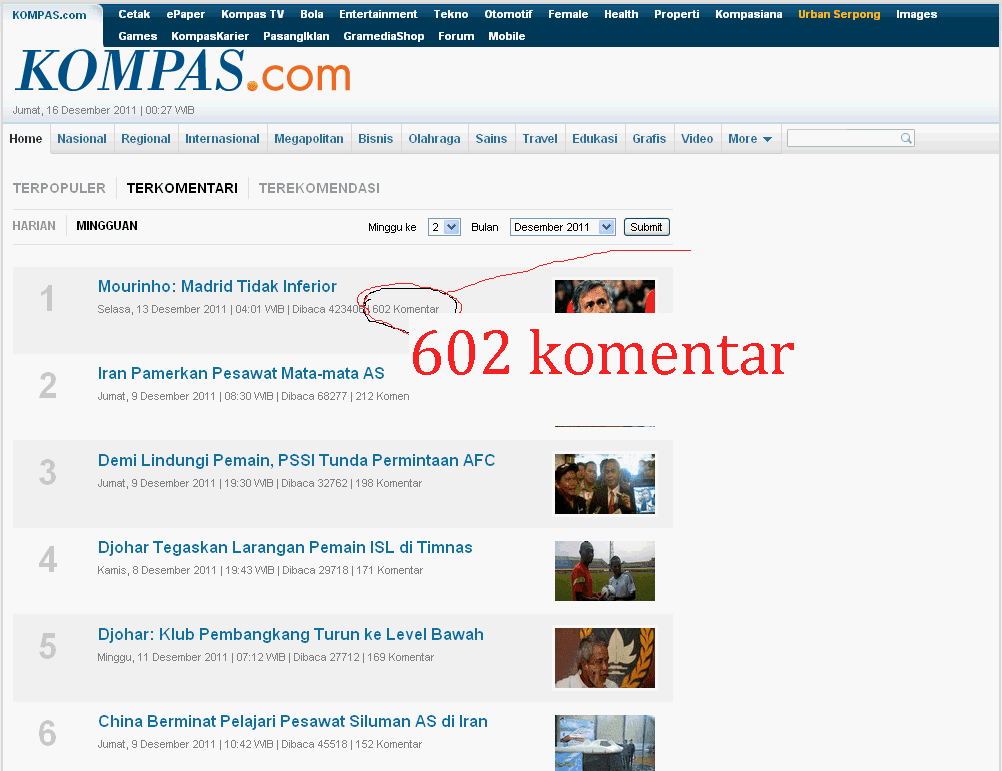Open the Kompas TV link

pyautogui.click(x=252, y=14)
